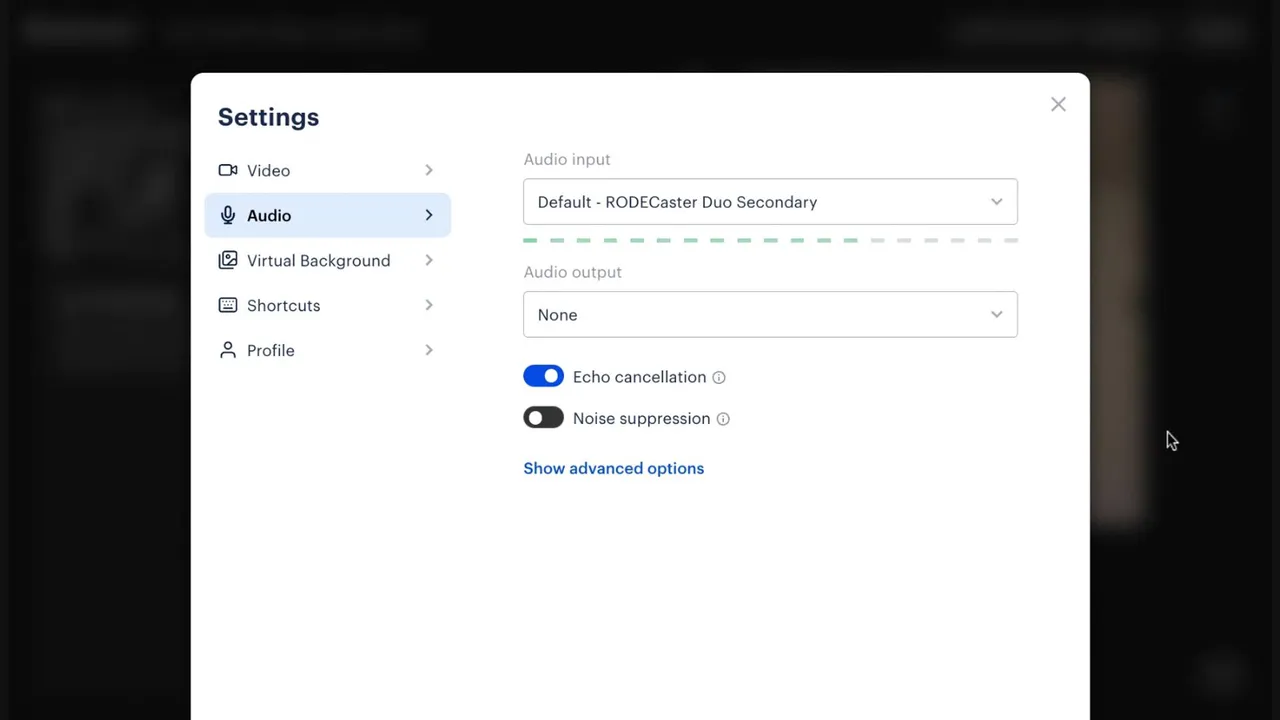This screenshot has height=720, width=1280.
Task: Open the Audio output dropdown showing None
Action: pyautogui.click(x=770, y=315)
